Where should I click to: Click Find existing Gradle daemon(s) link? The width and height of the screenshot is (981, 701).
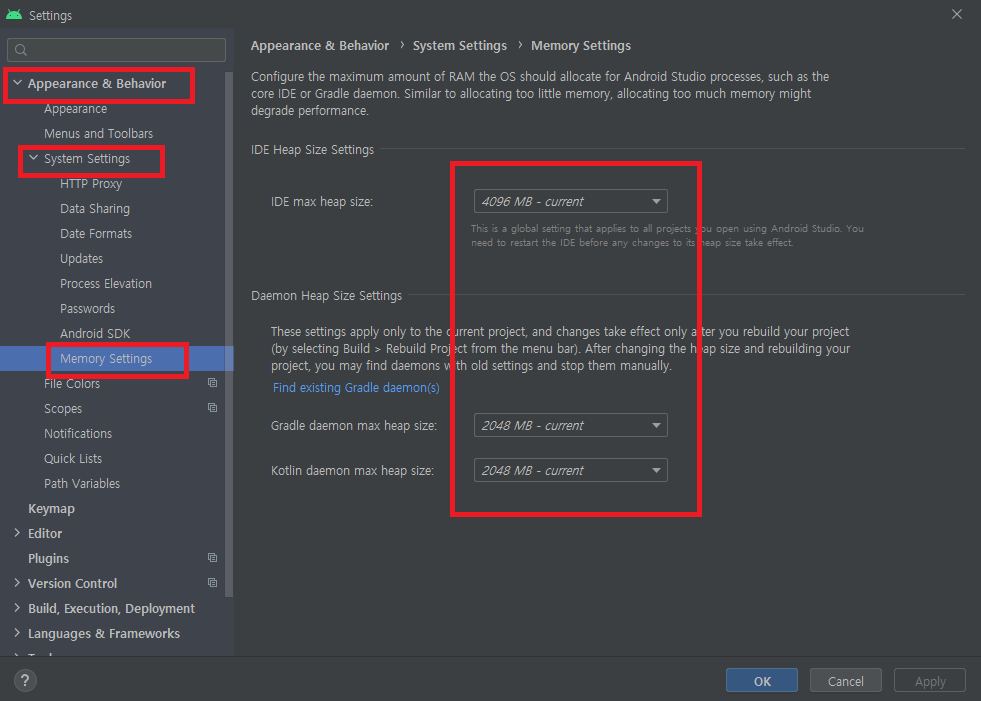coord(356,387)
